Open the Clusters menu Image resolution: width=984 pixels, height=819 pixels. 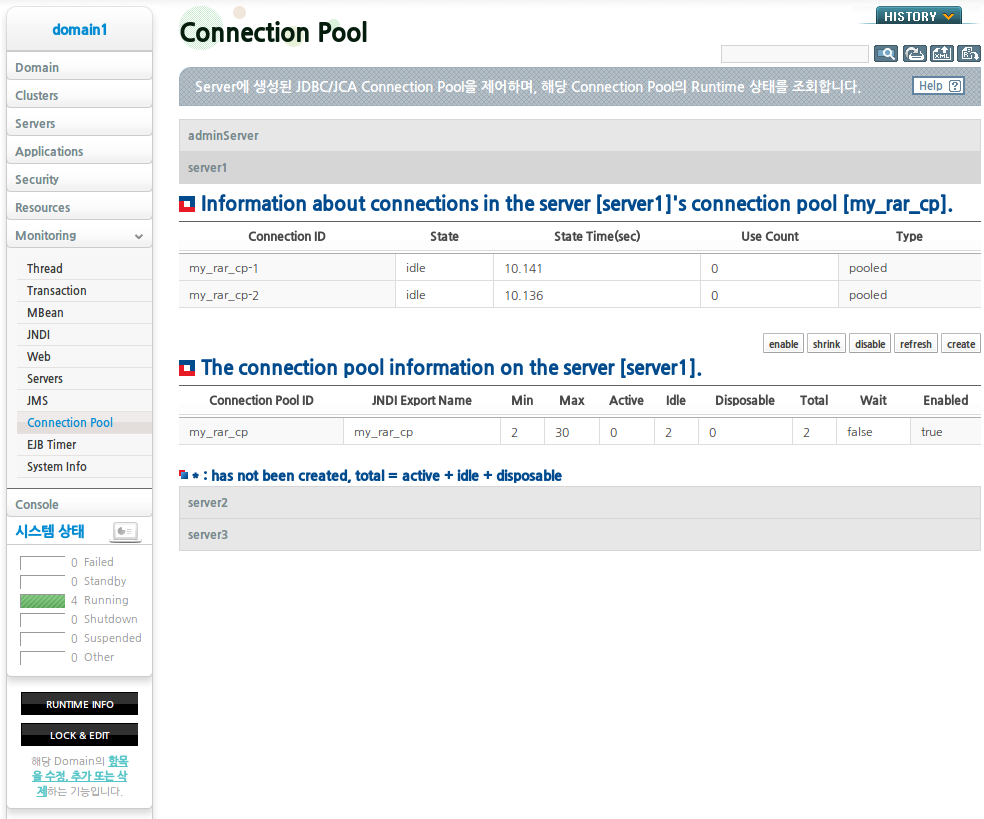(79, 95)
